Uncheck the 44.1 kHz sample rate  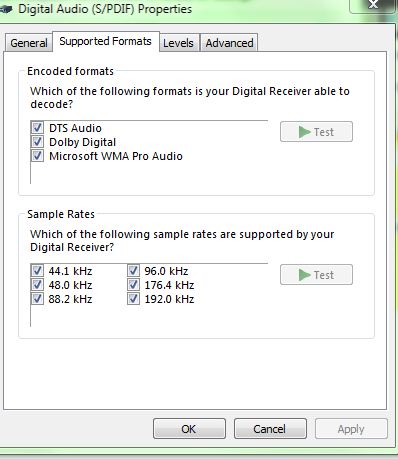pos(37,270)
